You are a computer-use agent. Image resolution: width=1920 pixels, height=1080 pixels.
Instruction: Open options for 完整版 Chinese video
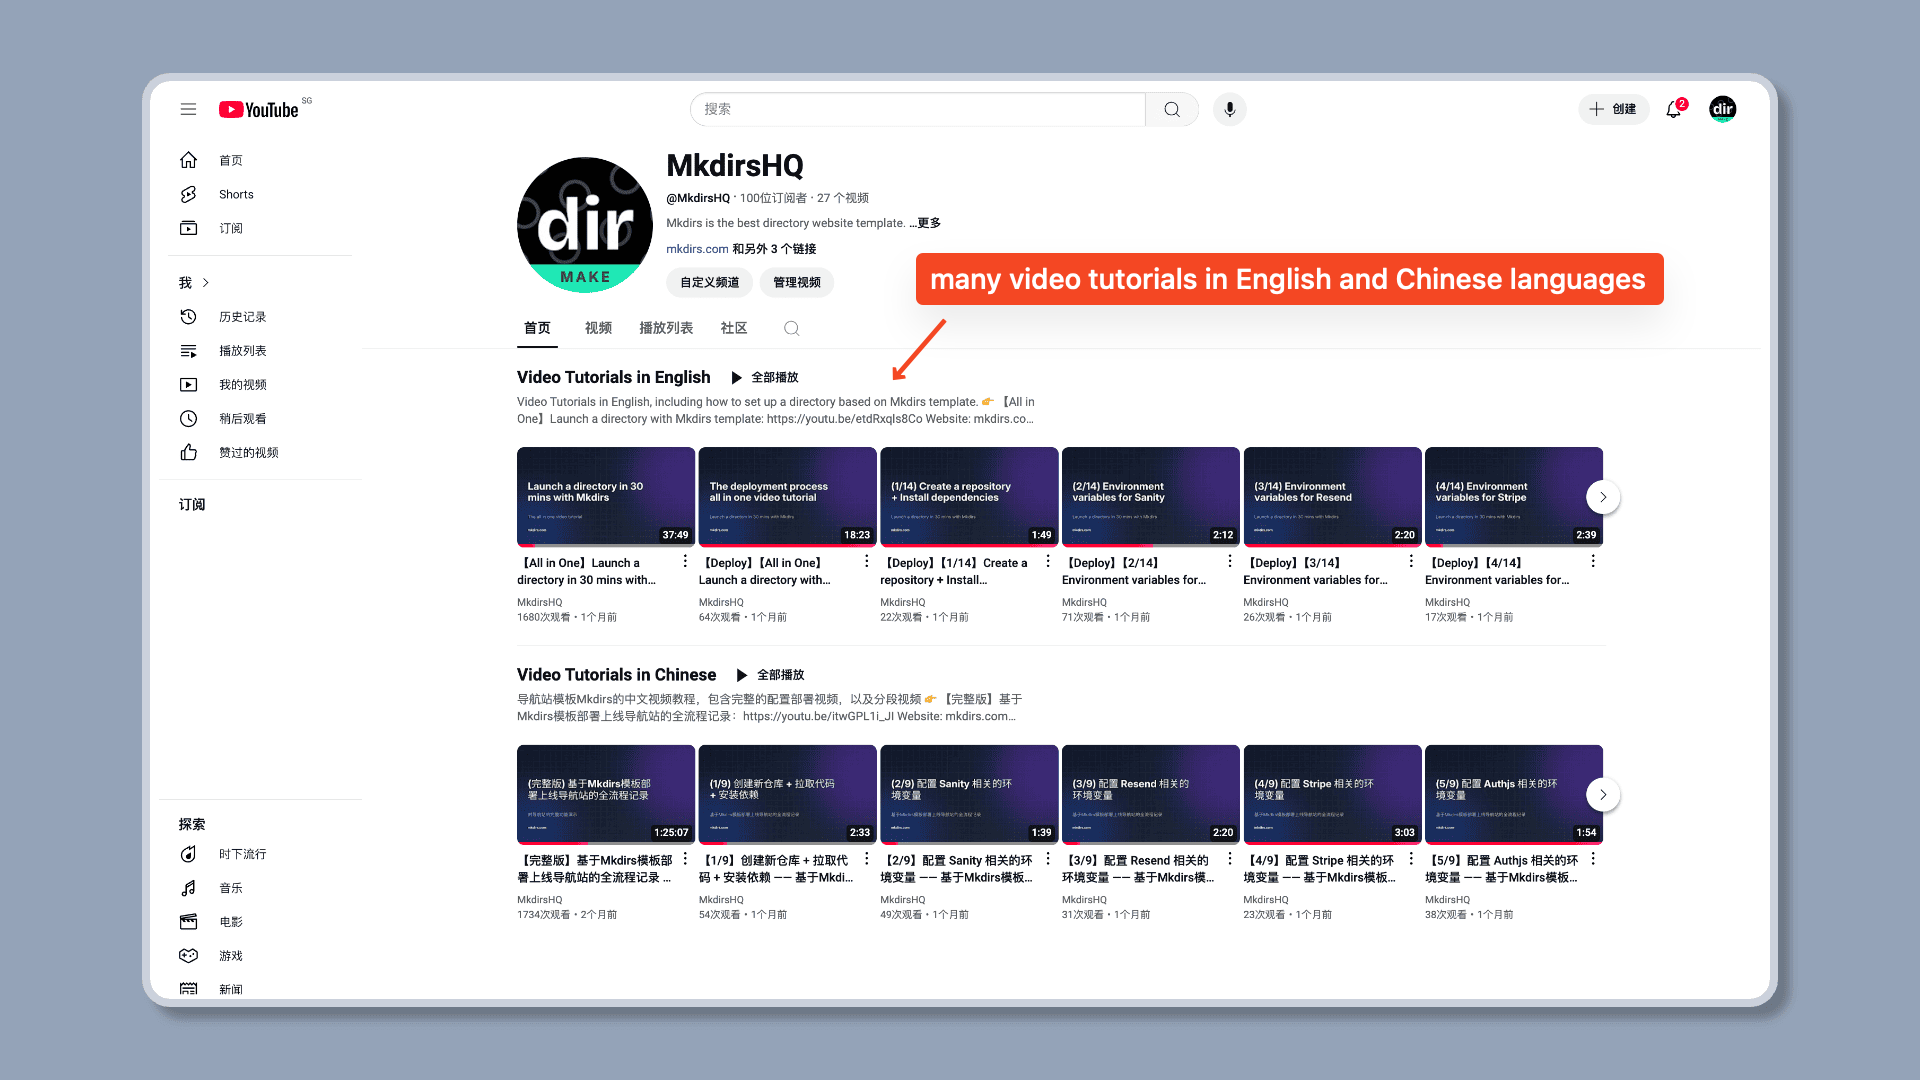685,859
